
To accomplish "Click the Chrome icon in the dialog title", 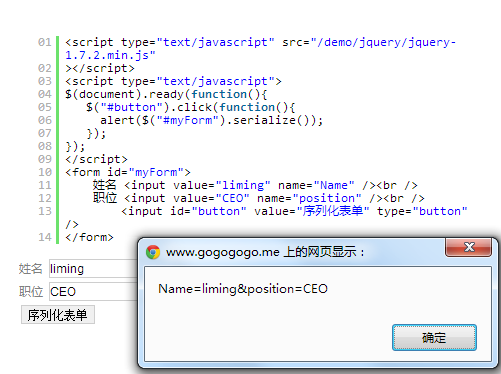I will (x=153, y=252).
